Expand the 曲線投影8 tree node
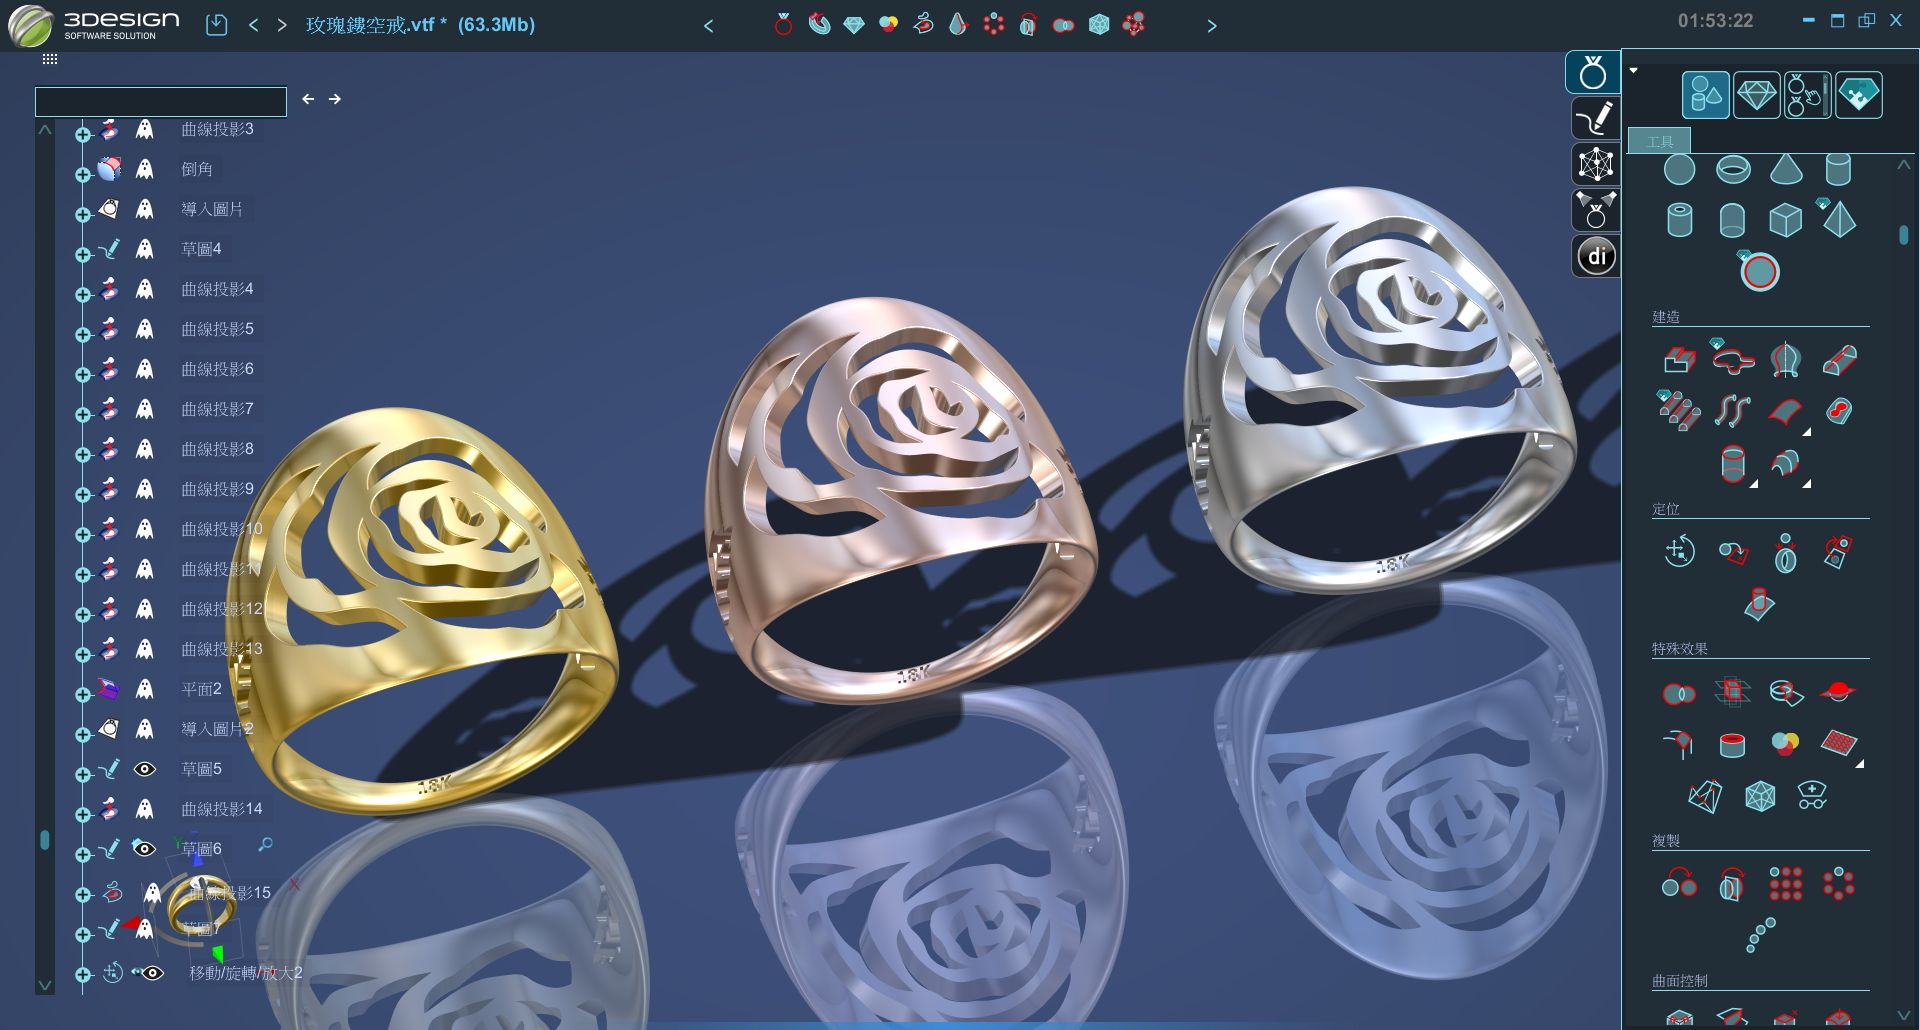The height and width of the screenshot is (1030, 1920). (83, 454)
